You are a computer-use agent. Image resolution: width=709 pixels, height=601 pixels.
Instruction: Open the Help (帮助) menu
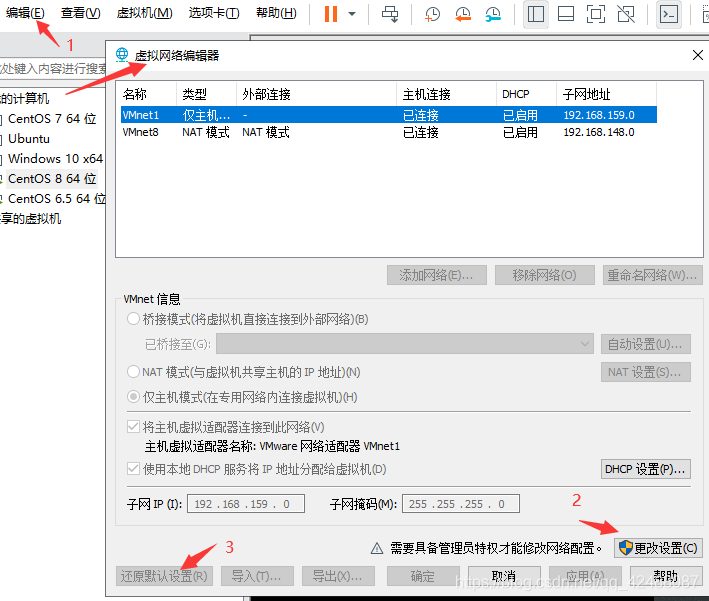click(276, 13)
